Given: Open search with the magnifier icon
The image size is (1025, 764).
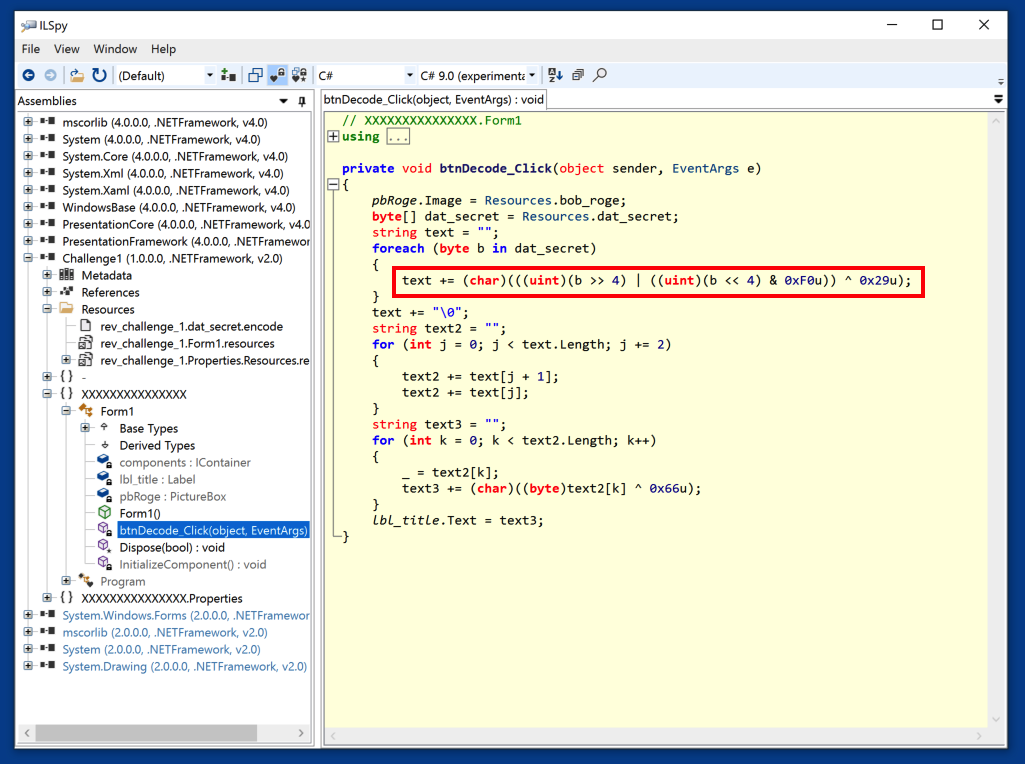Looking at the screenshot, I should click(600, 75).
